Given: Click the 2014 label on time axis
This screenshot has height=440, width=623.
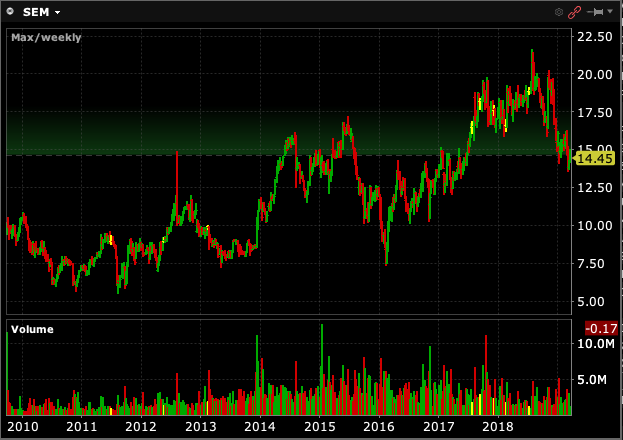Looking at the screenshot, I should [260, 427].
